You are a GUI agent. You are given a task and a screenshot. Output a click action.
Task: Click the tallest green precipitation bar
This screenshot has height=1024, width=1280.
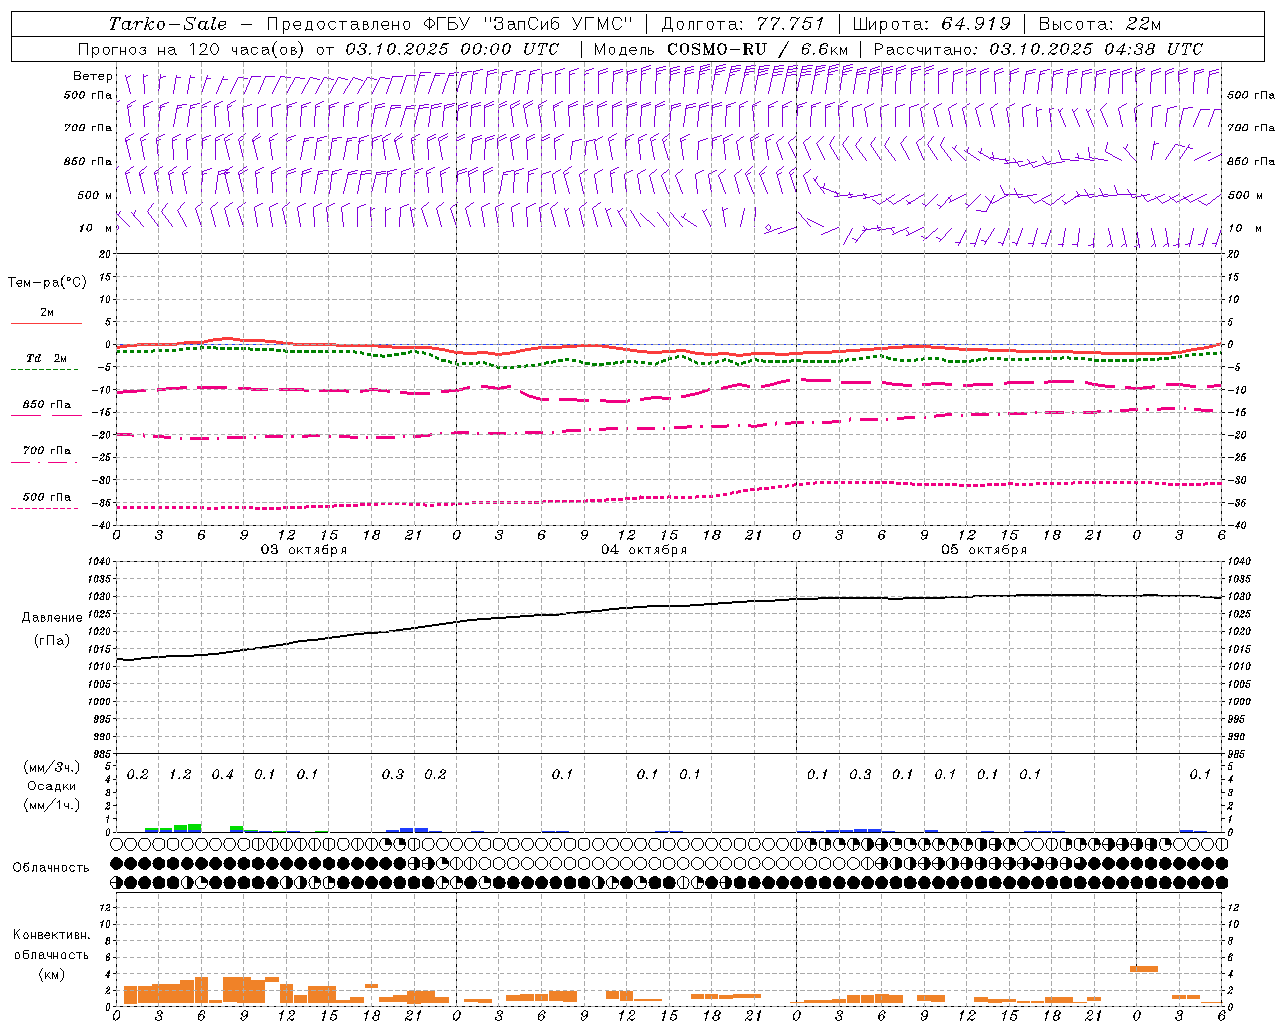(194, 828)
